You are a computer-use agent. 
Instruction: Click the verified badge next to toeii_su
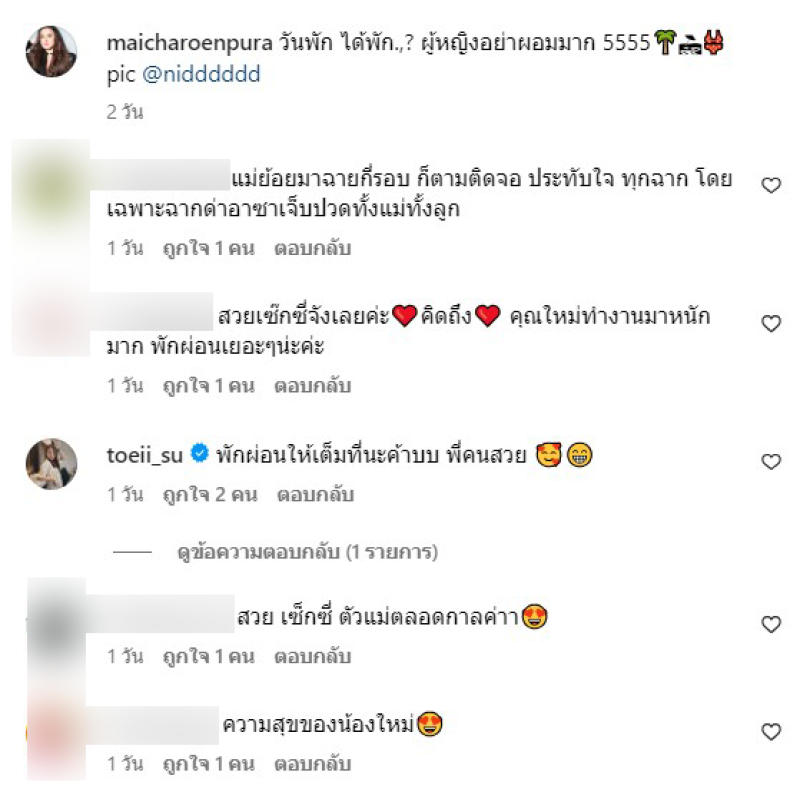point(199,454)
